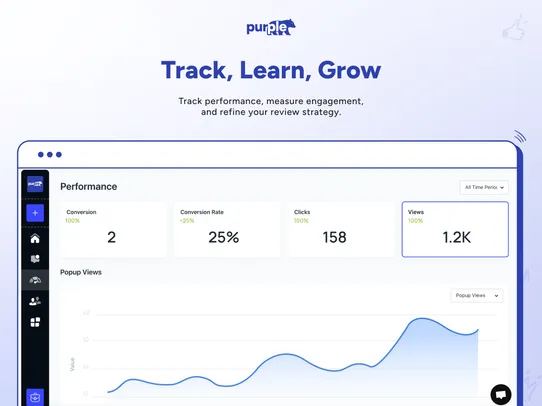Click the blue plus create button
This screenshot has height=406, width=542.
[x=35, y=213]
